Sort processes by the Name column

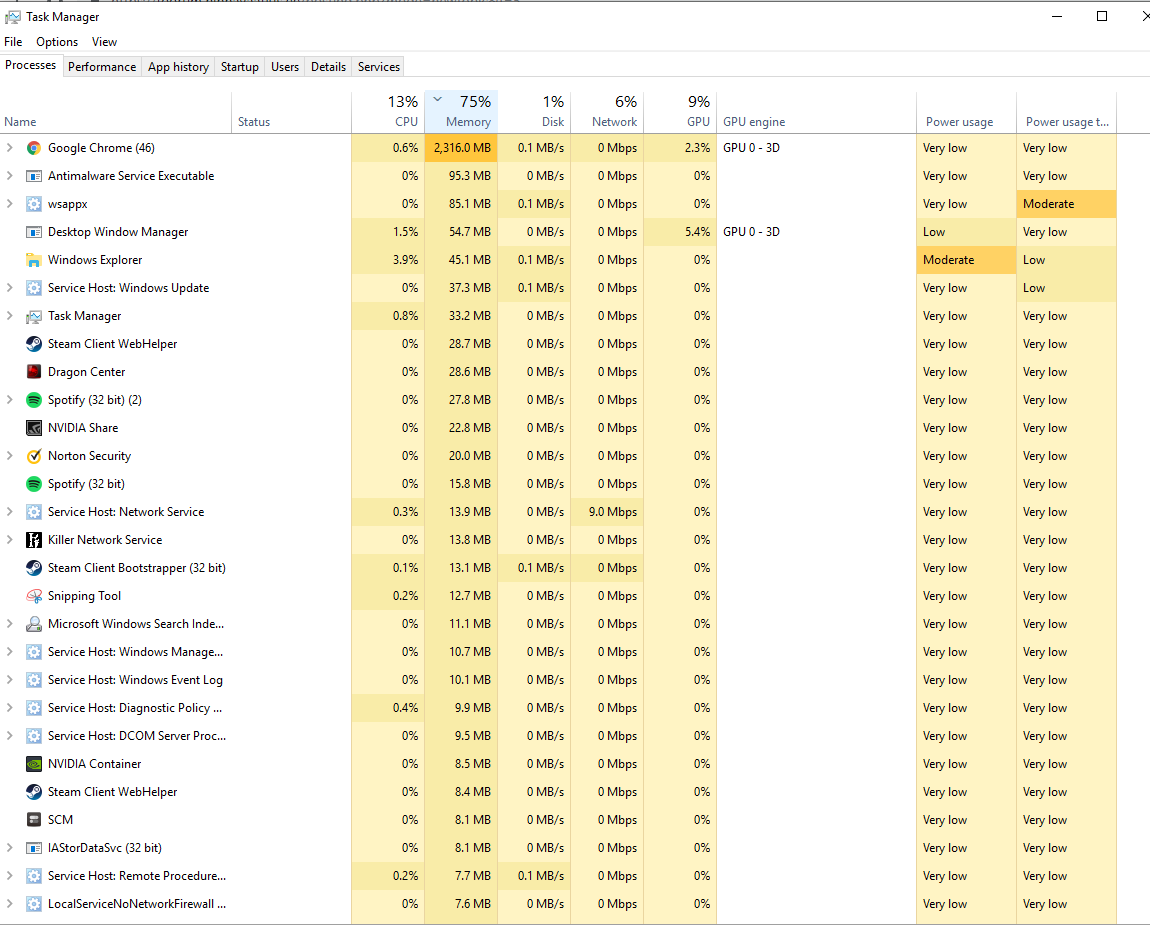pyautogui.click(x=116, y=113)
